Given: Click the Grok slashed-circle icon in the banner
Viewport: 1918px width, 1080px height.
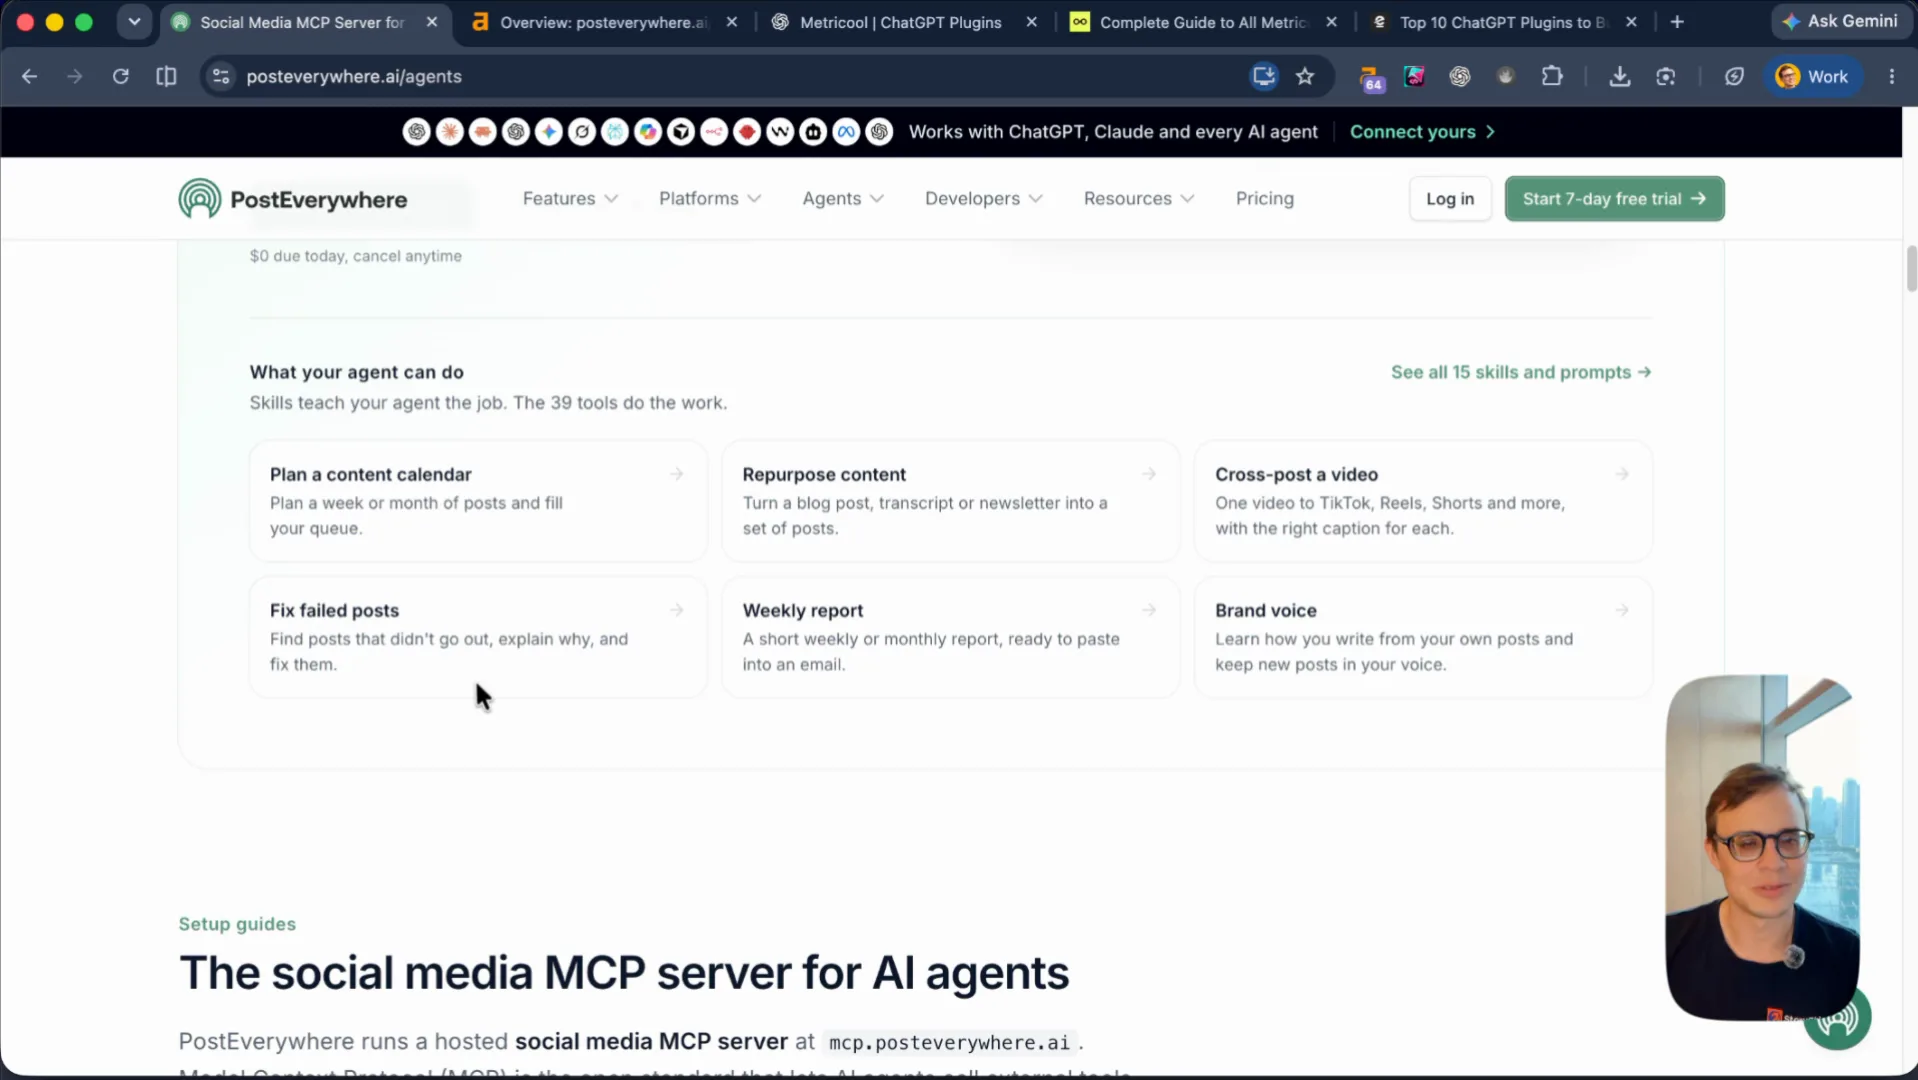Looking at the screenshot, I should 582,132.
